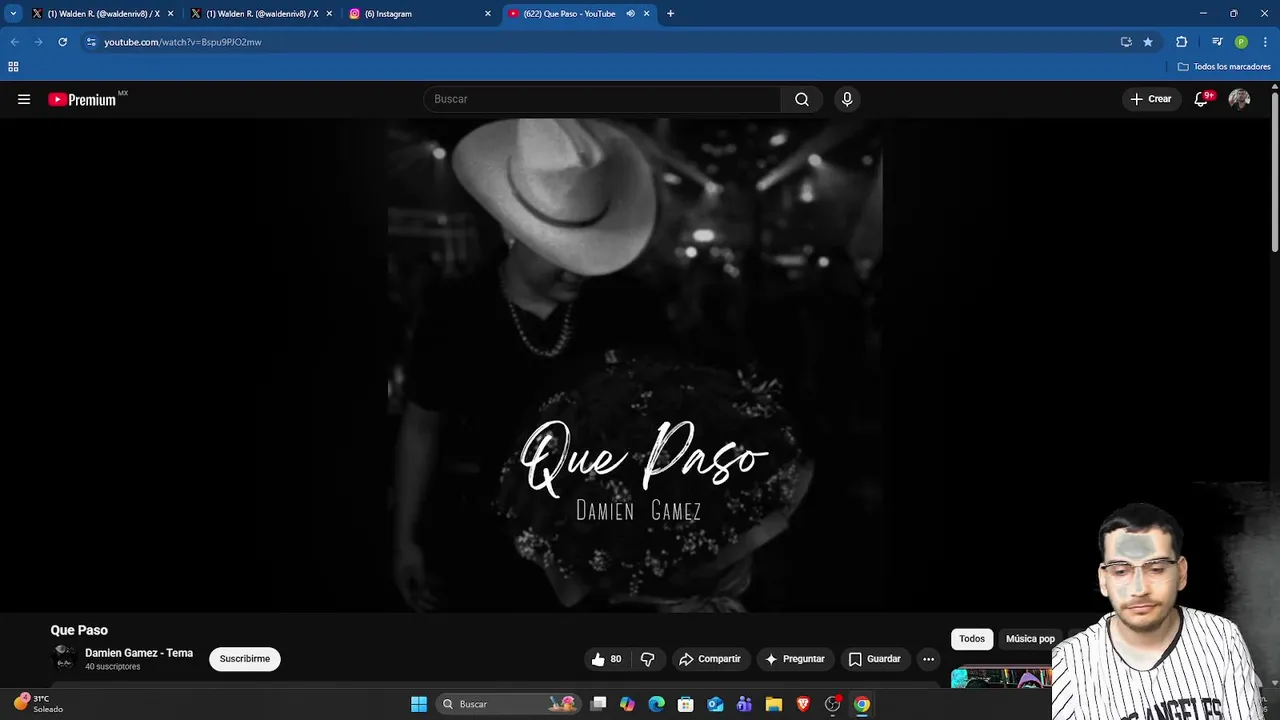View site information icon in address bar

click(91, 42)
